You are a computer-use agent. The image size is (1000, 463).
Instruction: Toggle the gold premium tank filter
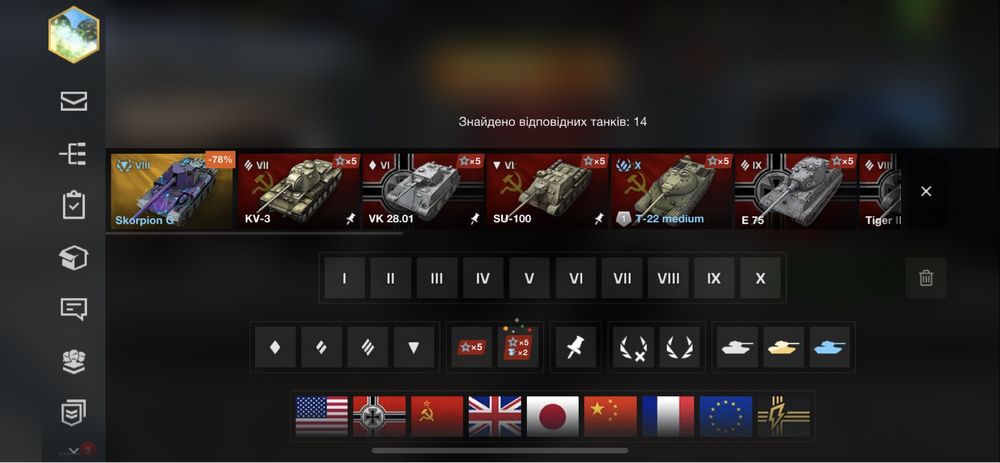[783, 348]
